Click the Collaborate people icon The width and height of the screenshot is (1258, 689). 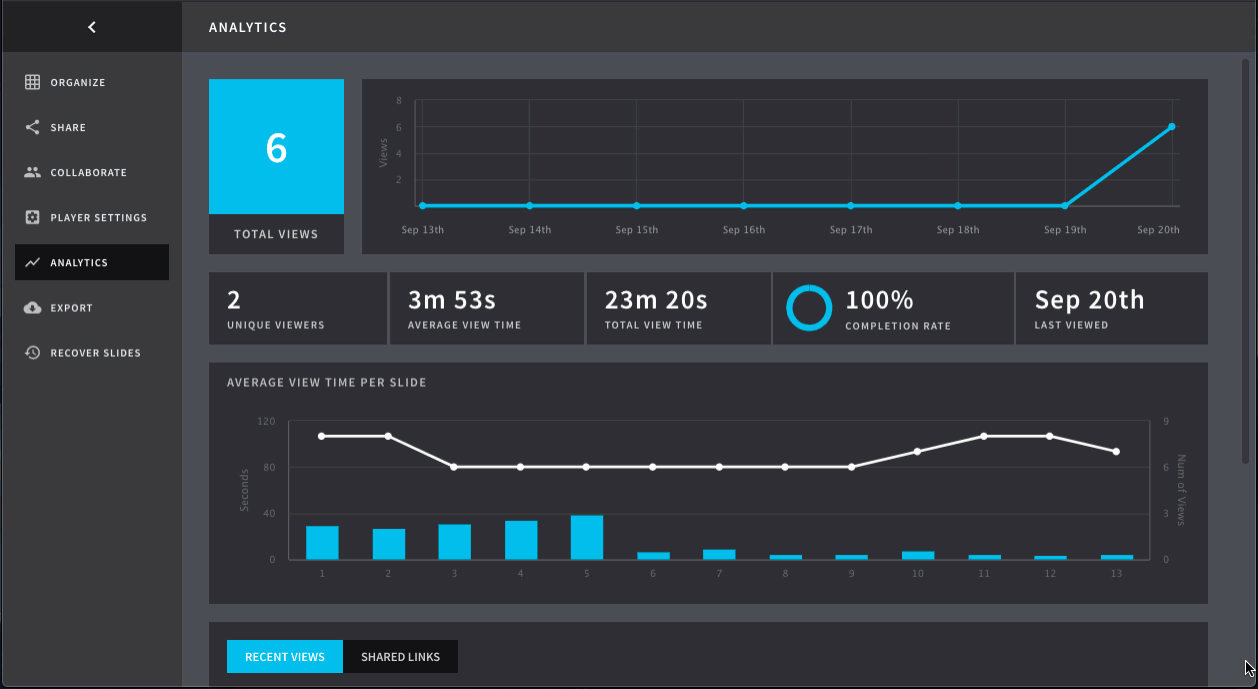pos(32,172)
